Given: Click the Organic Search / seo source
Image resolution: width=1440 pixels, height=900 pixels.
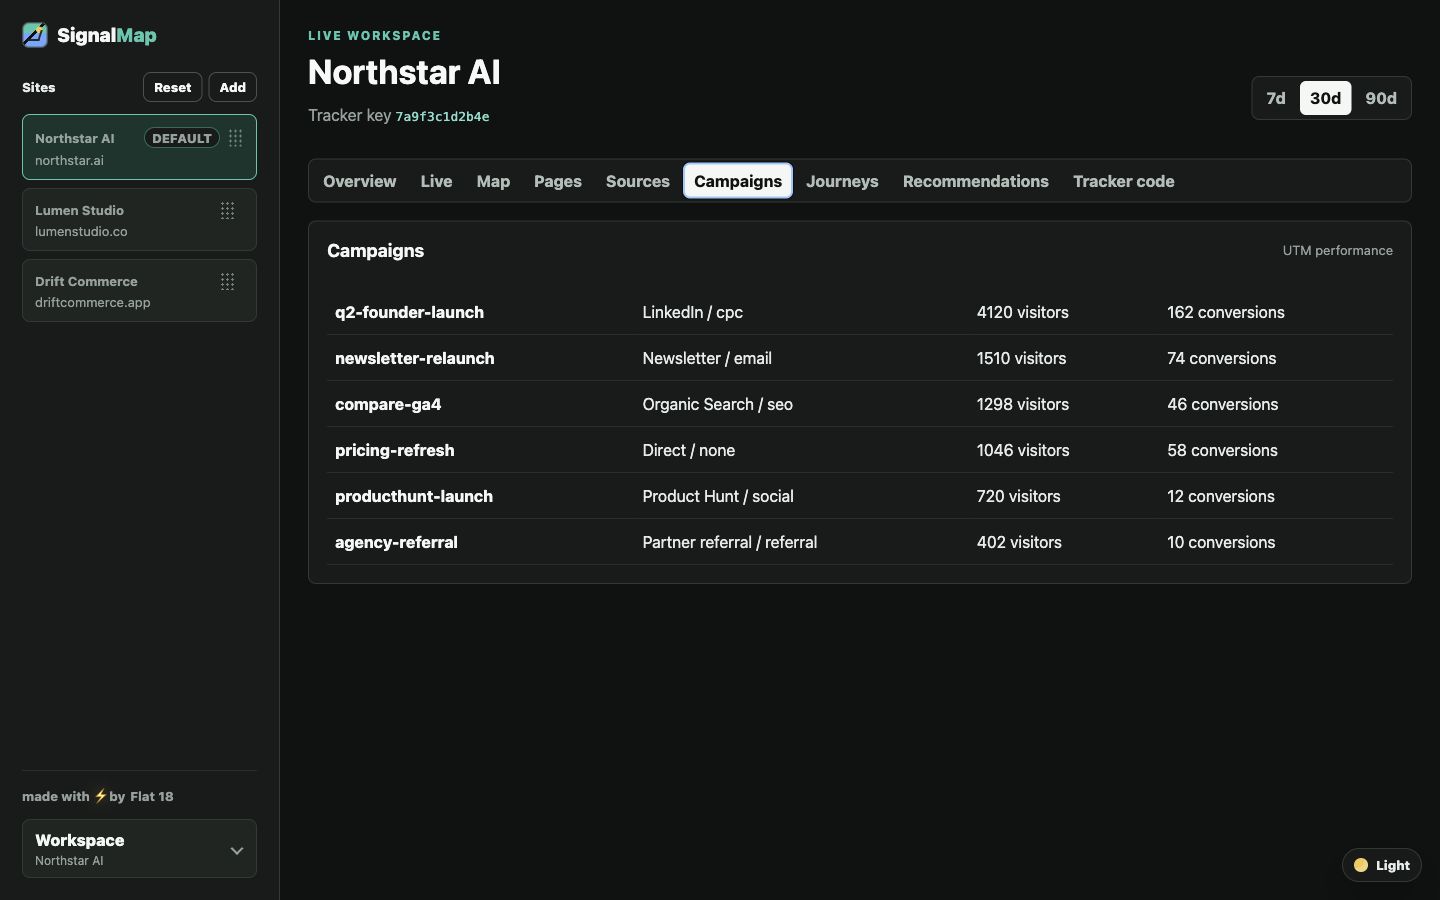Looking at the screenshot, I should (x=717, y=404).
